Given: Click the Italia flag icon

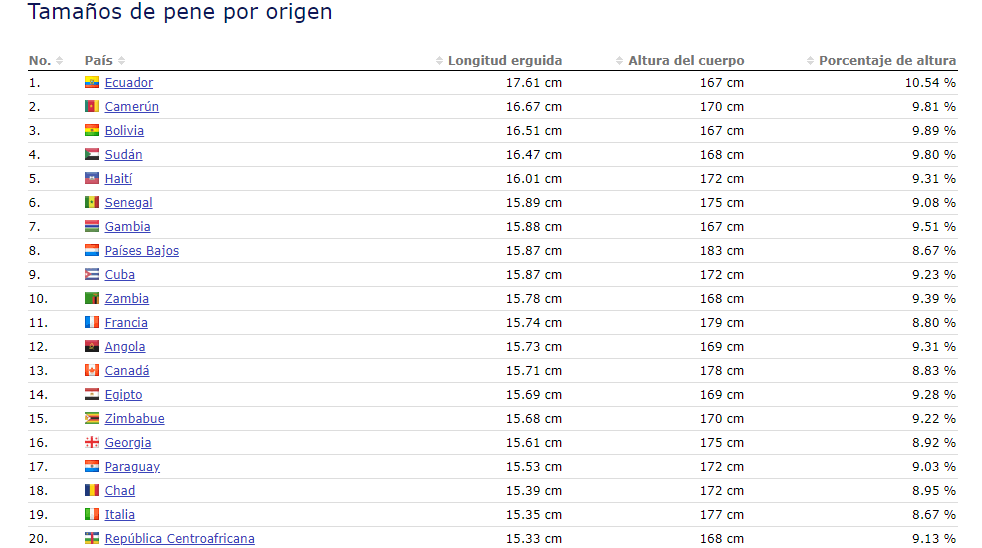Looking at the screenshot, I should pos(92,515).
